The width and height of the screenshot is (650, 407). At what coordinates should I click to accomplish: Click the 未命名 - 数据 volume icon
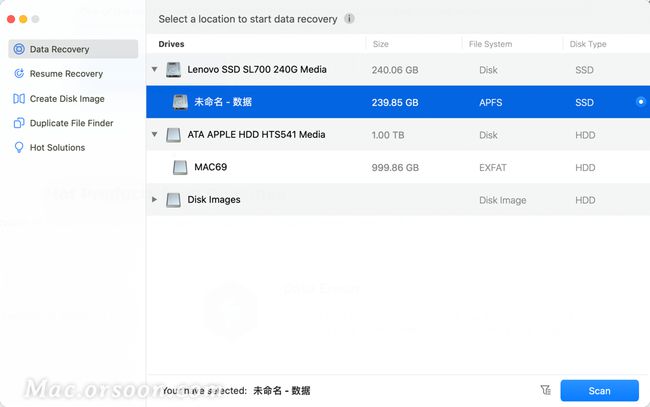click(x=180, y=102)
